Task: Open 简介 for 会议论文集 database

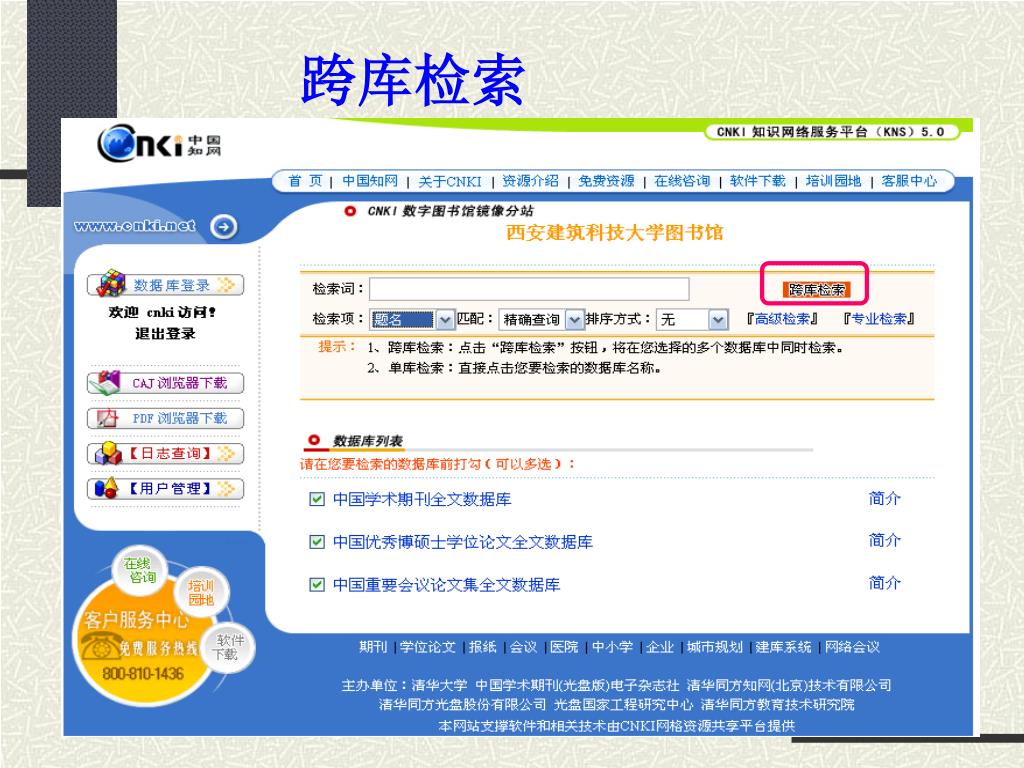Action: point(884,583)
